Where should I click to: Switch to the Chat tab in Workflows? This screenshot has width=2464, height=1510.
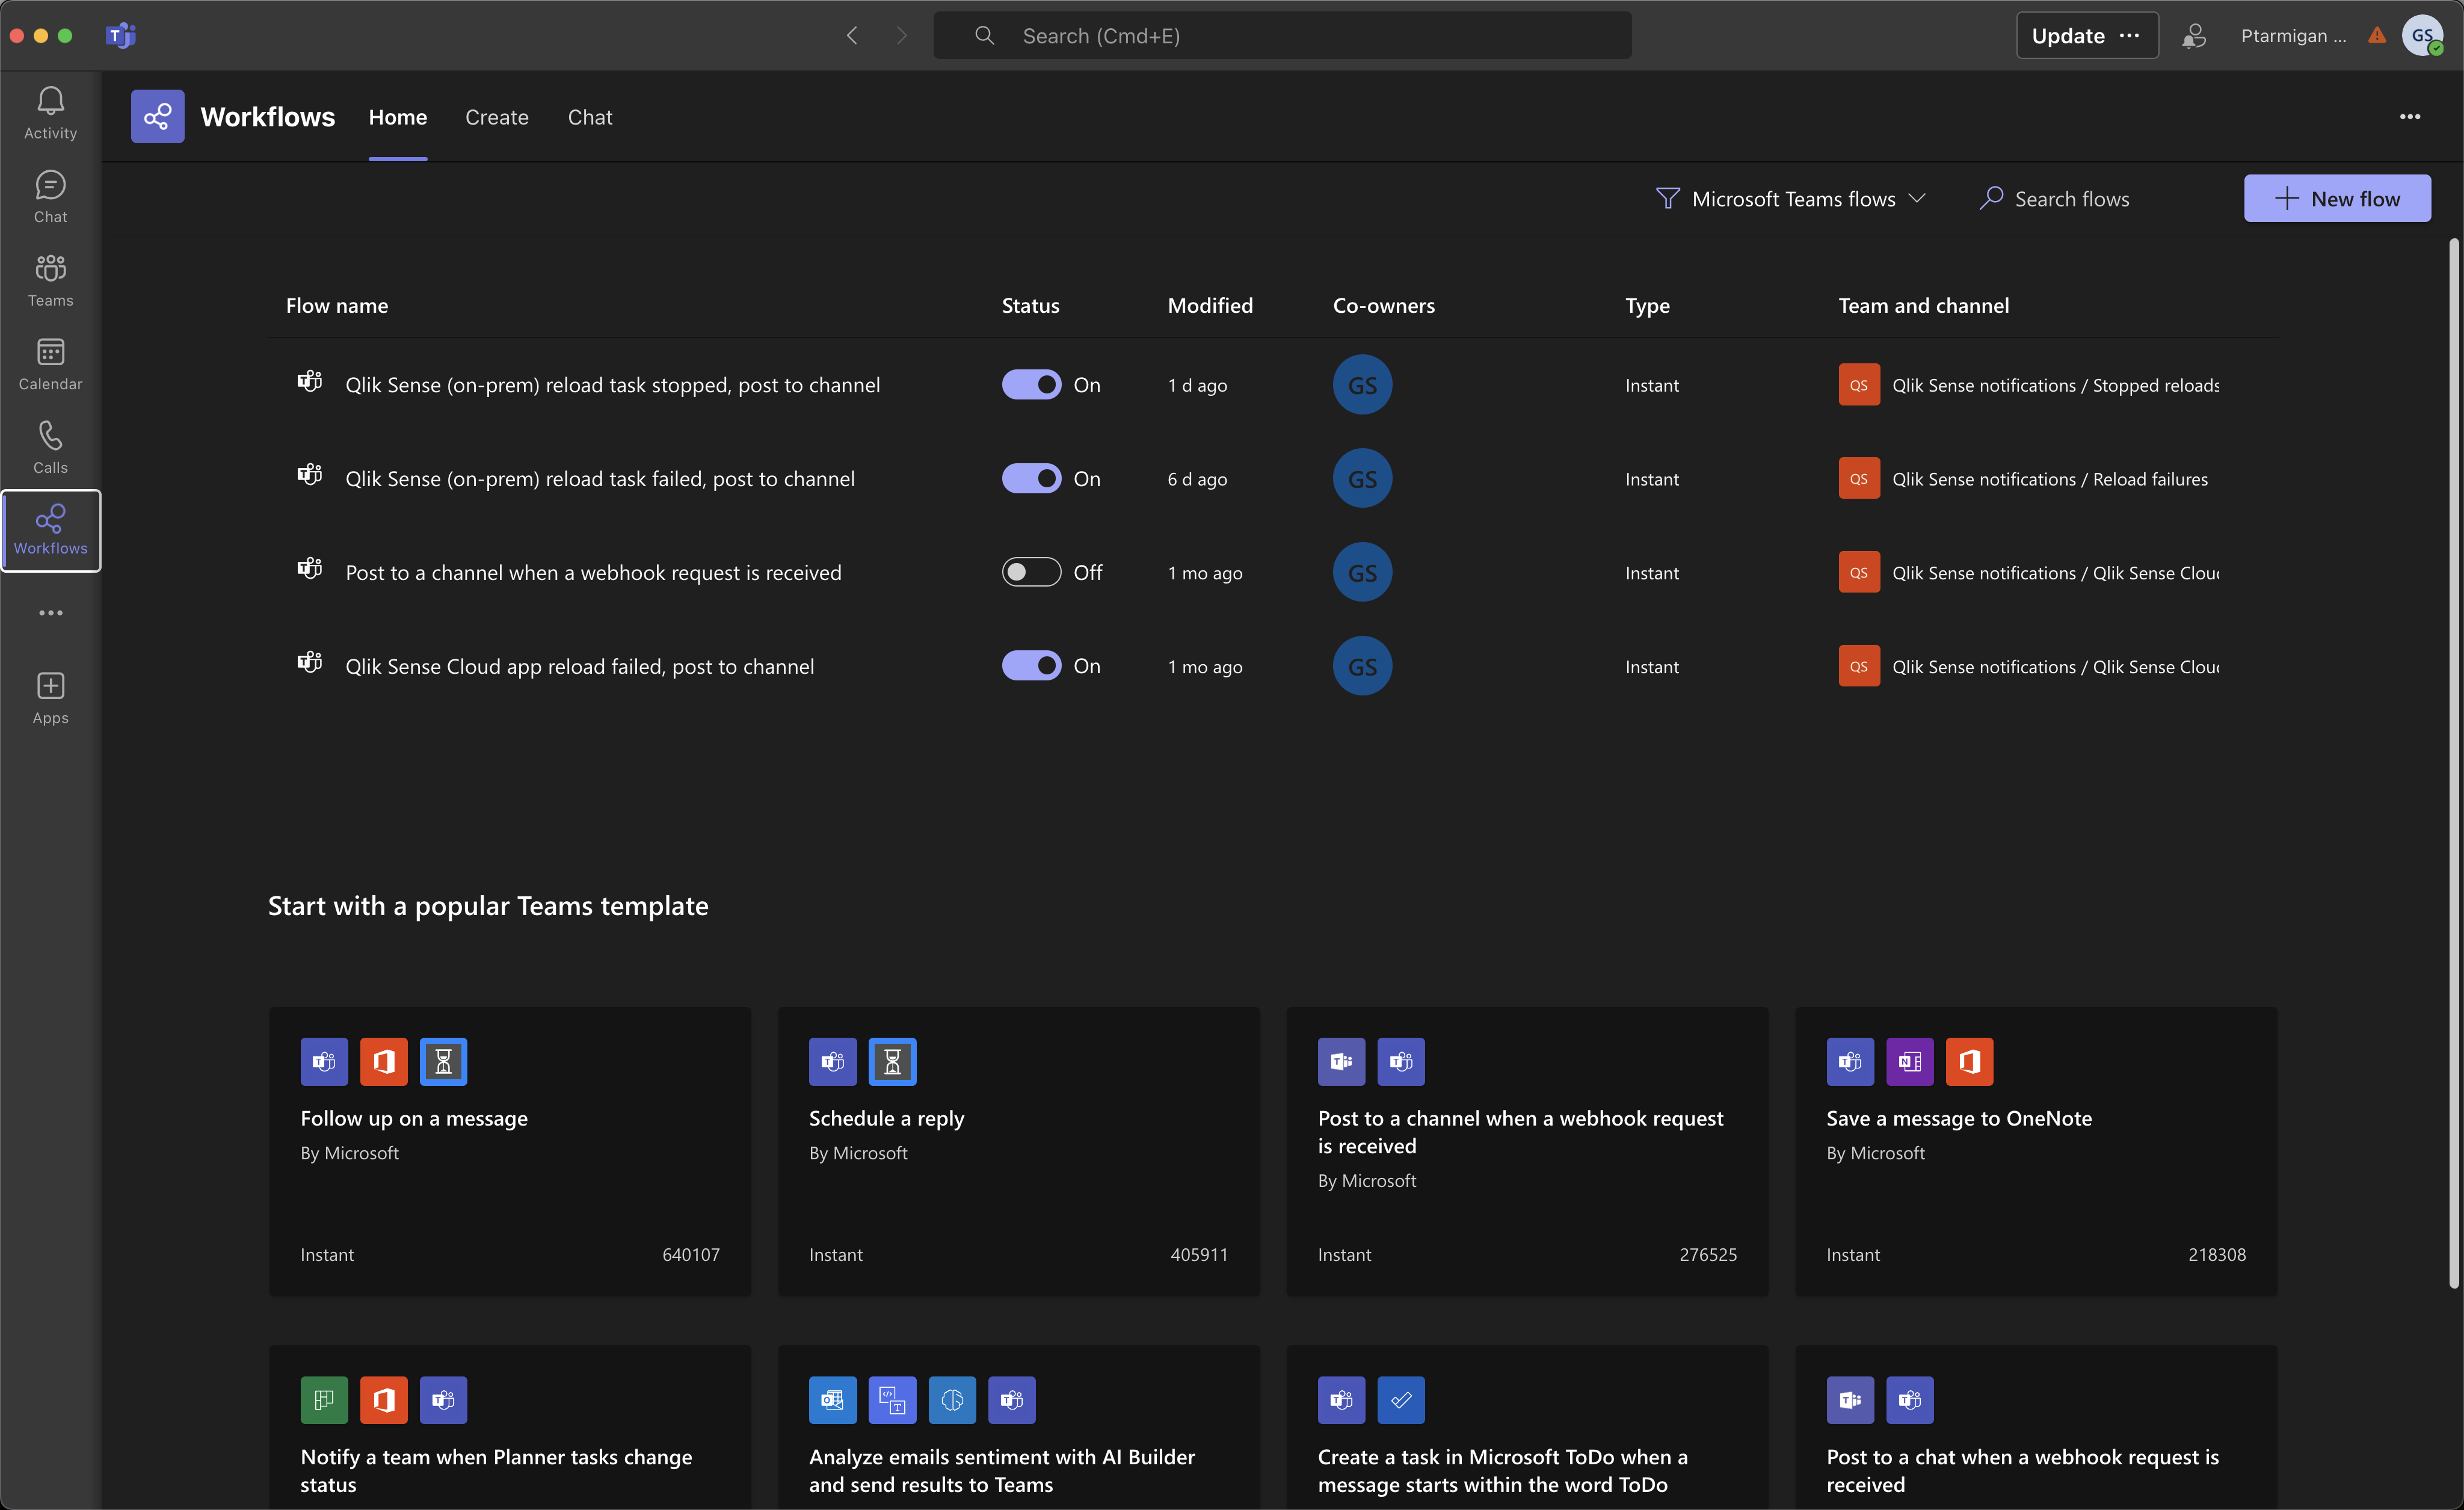click(590, 117)
